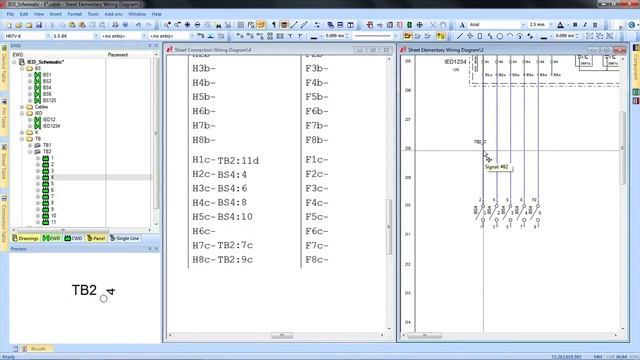640x360 pixels.
Task: Select the Line drawing tool
Action: coord(460,36)
